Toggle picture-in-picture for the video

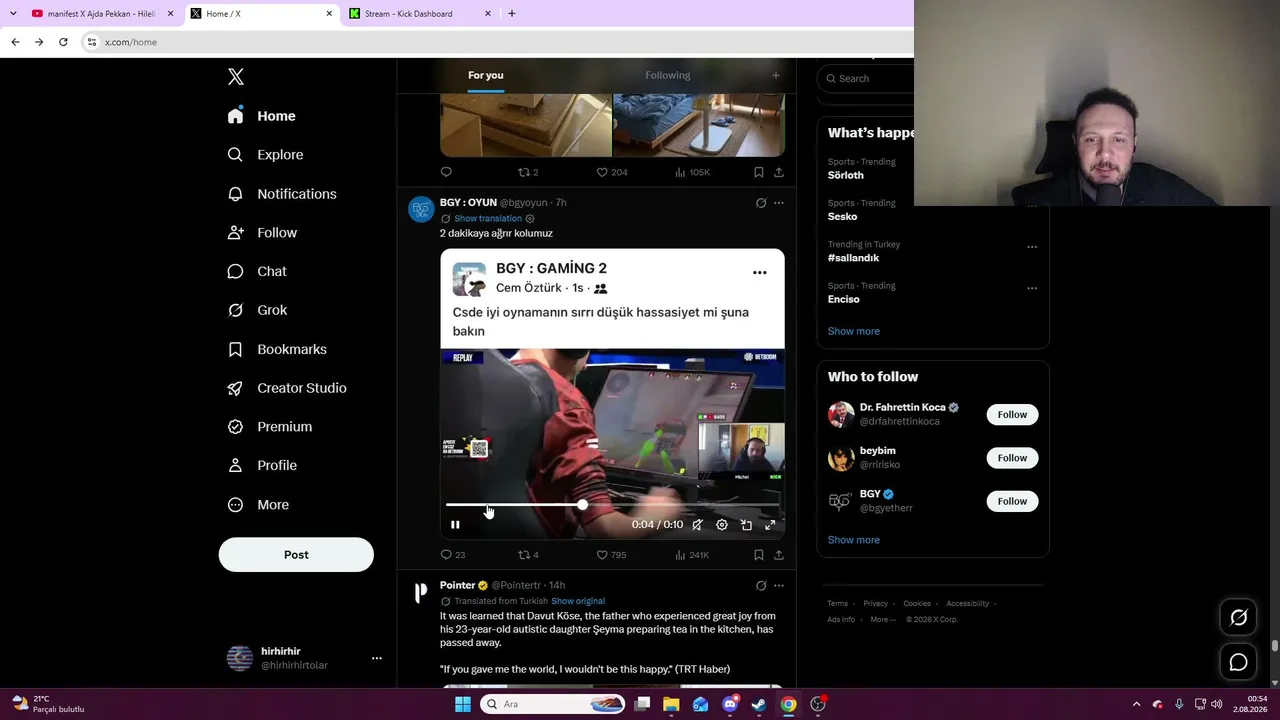pyautogui.click(x=746, y=525)
